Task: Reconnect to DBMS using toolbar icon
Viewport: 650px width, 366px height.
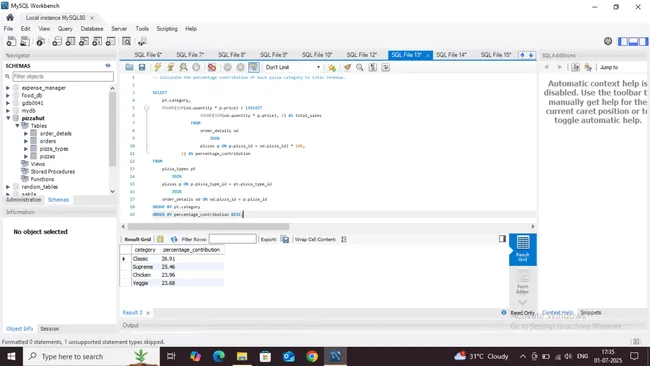Action: pyautogui.click(x=142, y=41)
